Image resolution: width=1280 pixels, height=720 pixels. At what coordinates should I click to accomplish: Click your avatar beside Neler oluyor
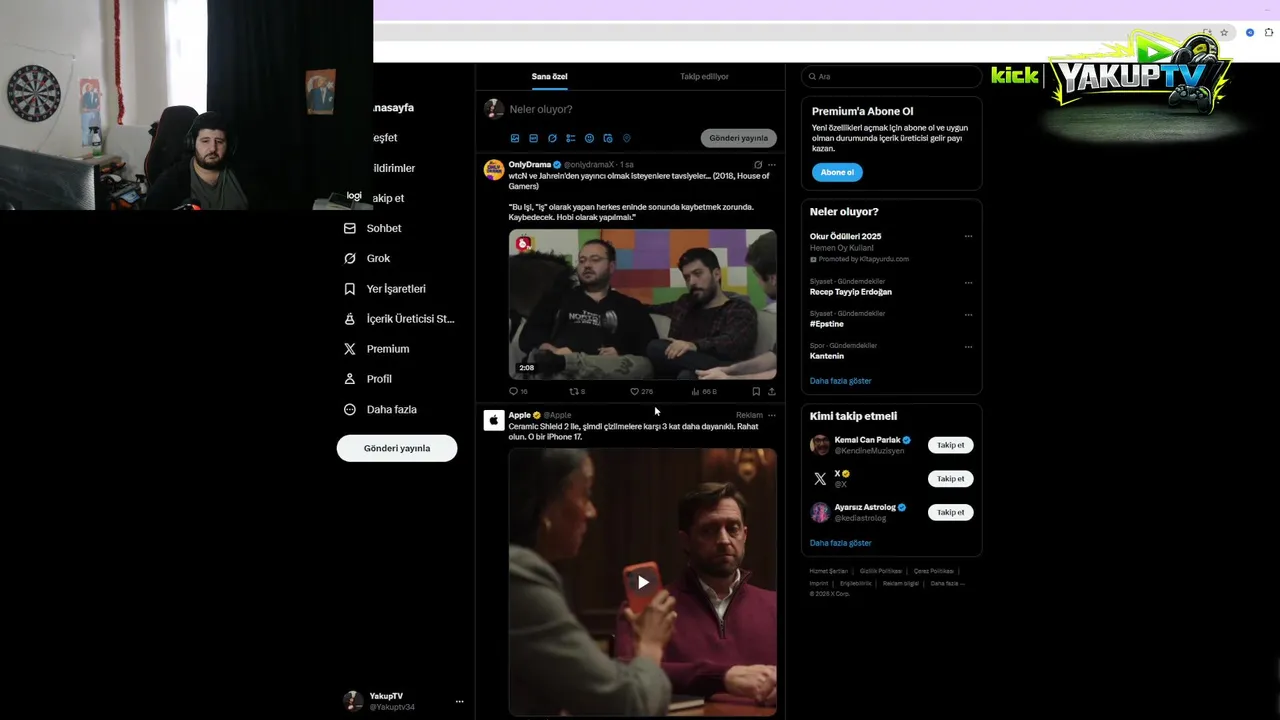click(494, 109)
